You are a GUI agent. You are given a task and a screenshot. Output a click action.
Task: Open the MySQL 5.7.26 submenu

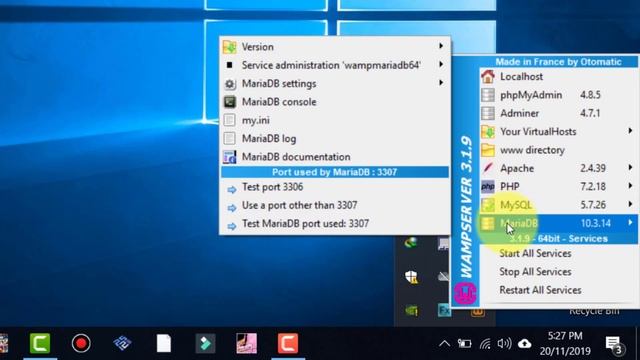(558, 205)
